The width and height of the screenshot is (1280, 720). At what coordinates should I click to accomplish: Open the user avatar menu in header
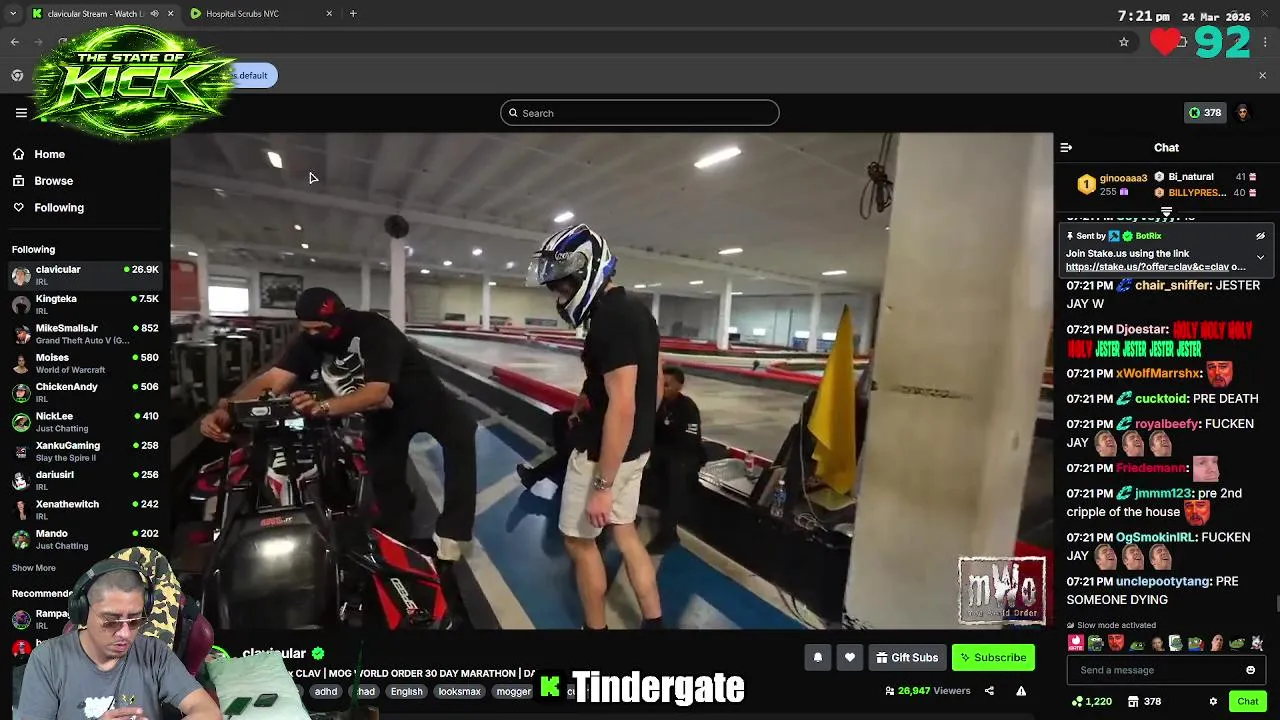[1243, 113]
